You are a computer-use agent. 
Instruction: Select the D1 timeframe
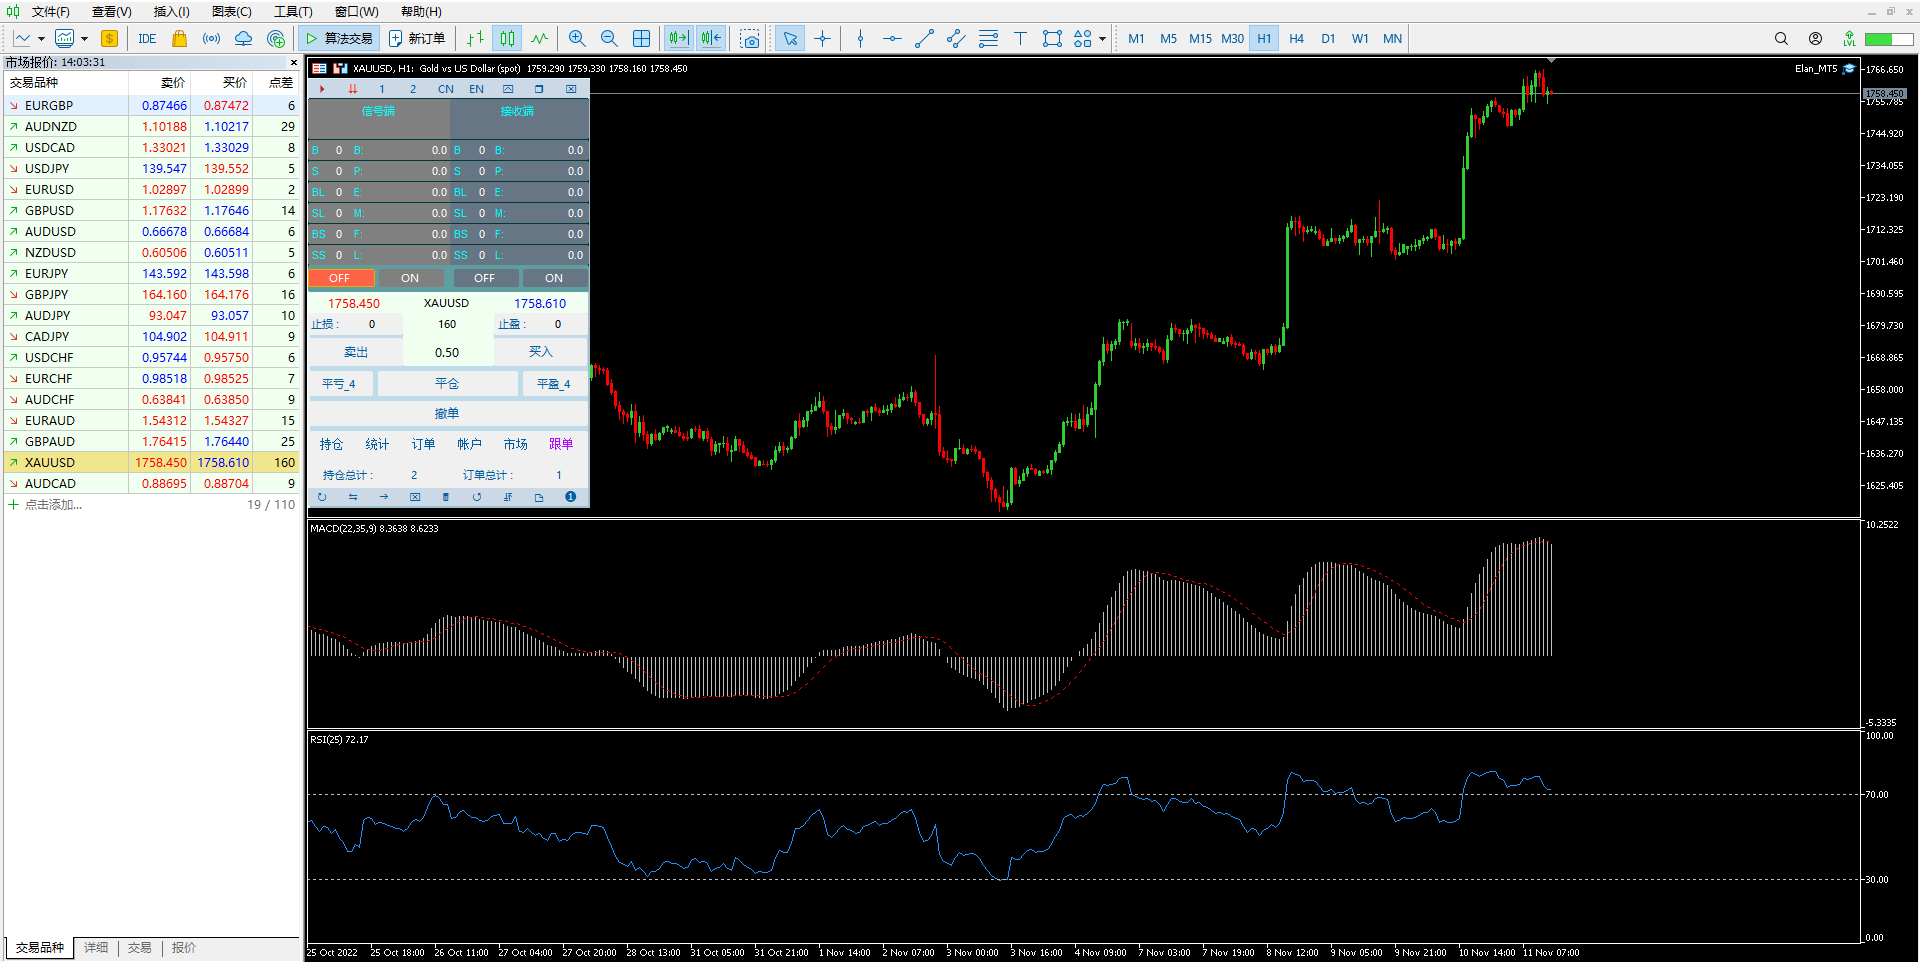(1328, 39)
